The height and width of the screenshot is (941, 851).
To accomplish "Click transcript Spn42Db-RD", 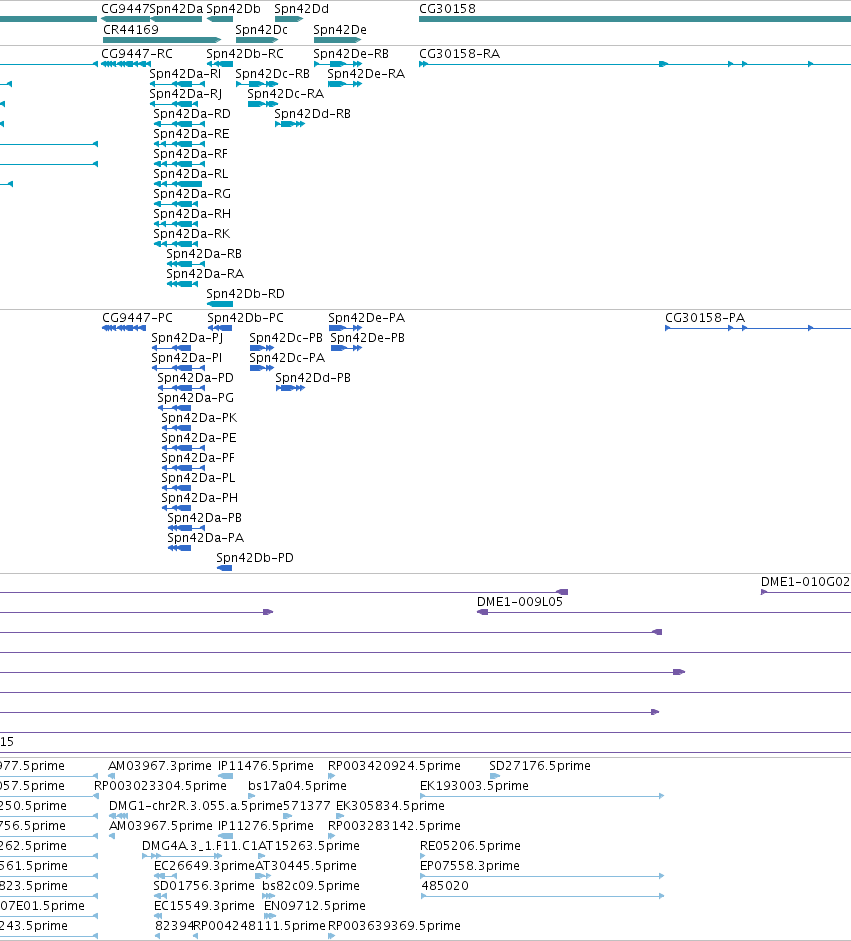I will (x=245, y=293).
